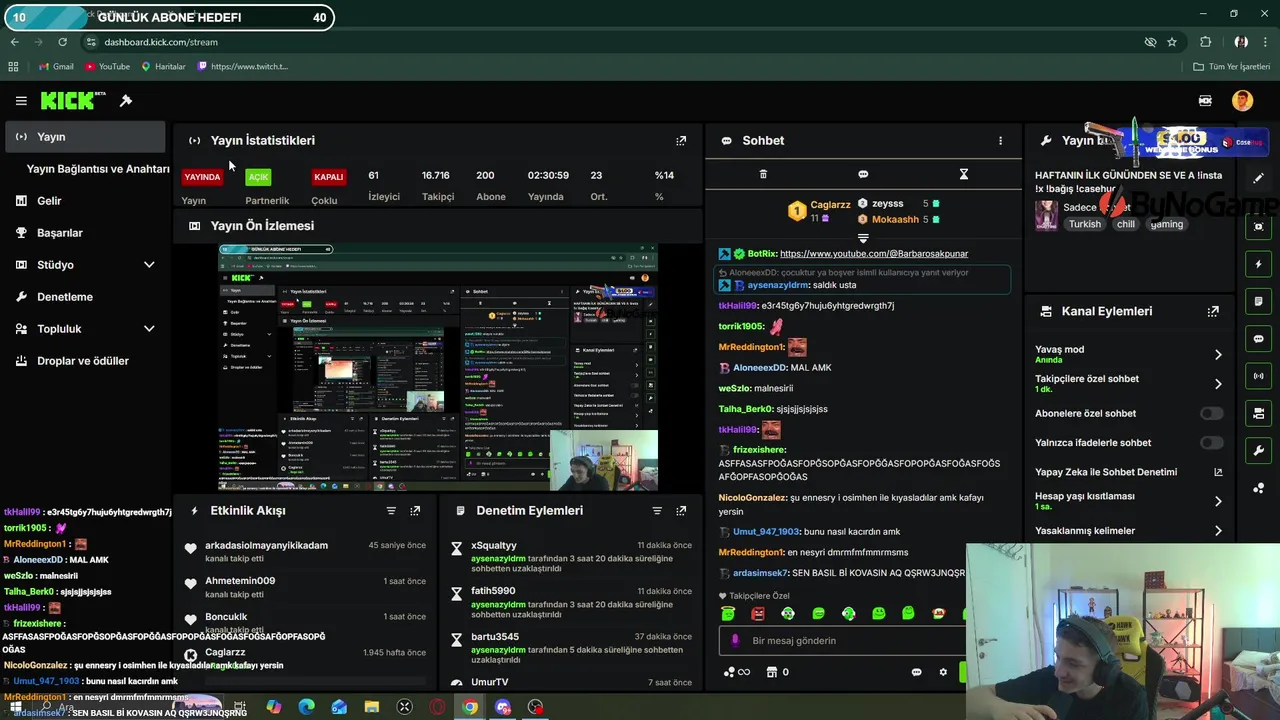1280x720 pixels.
Task: Click the microphone icon in message field
Action: pyautogui.click(x=735, y=641)
